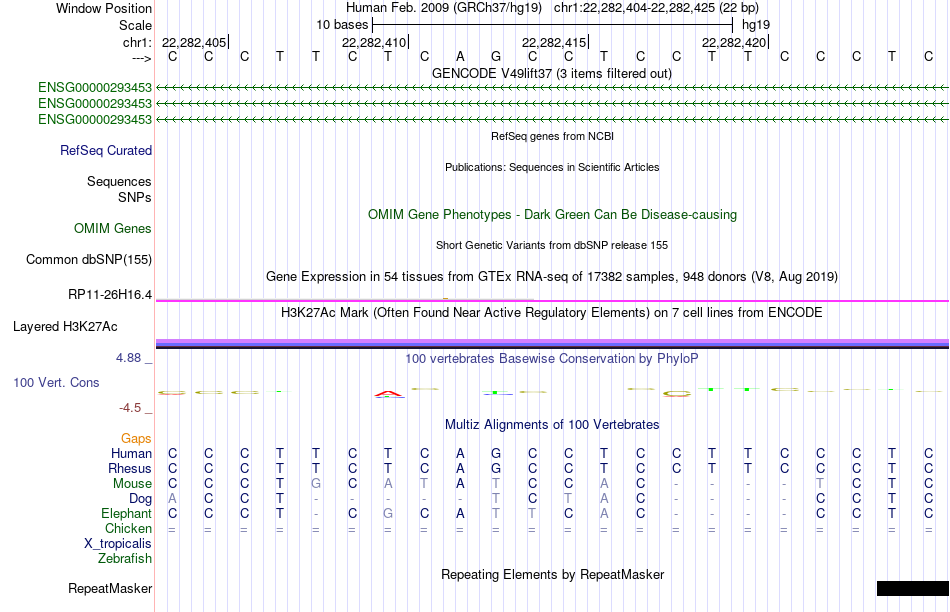The width and height of the screenshot is (950, 612).
Task: Open 'Multiz Alignments of 100 Vertebrates' title
Action: 552,425
